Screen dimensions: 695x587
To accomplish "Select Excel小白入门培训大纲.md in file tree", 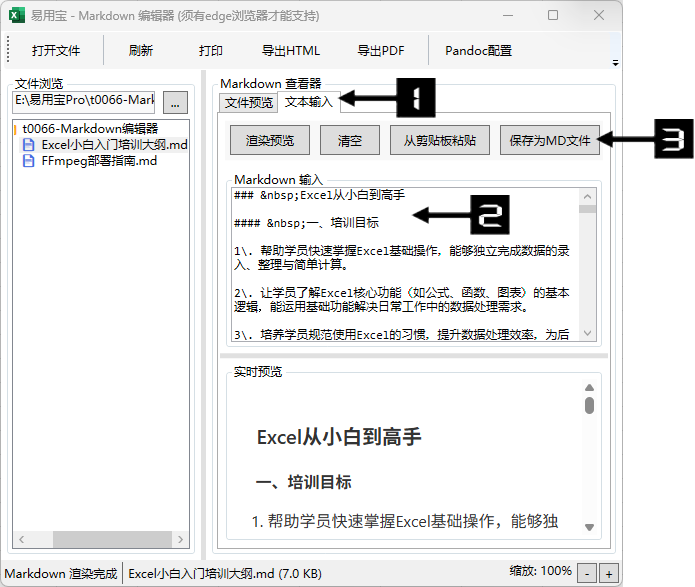I will click(114, 145).
